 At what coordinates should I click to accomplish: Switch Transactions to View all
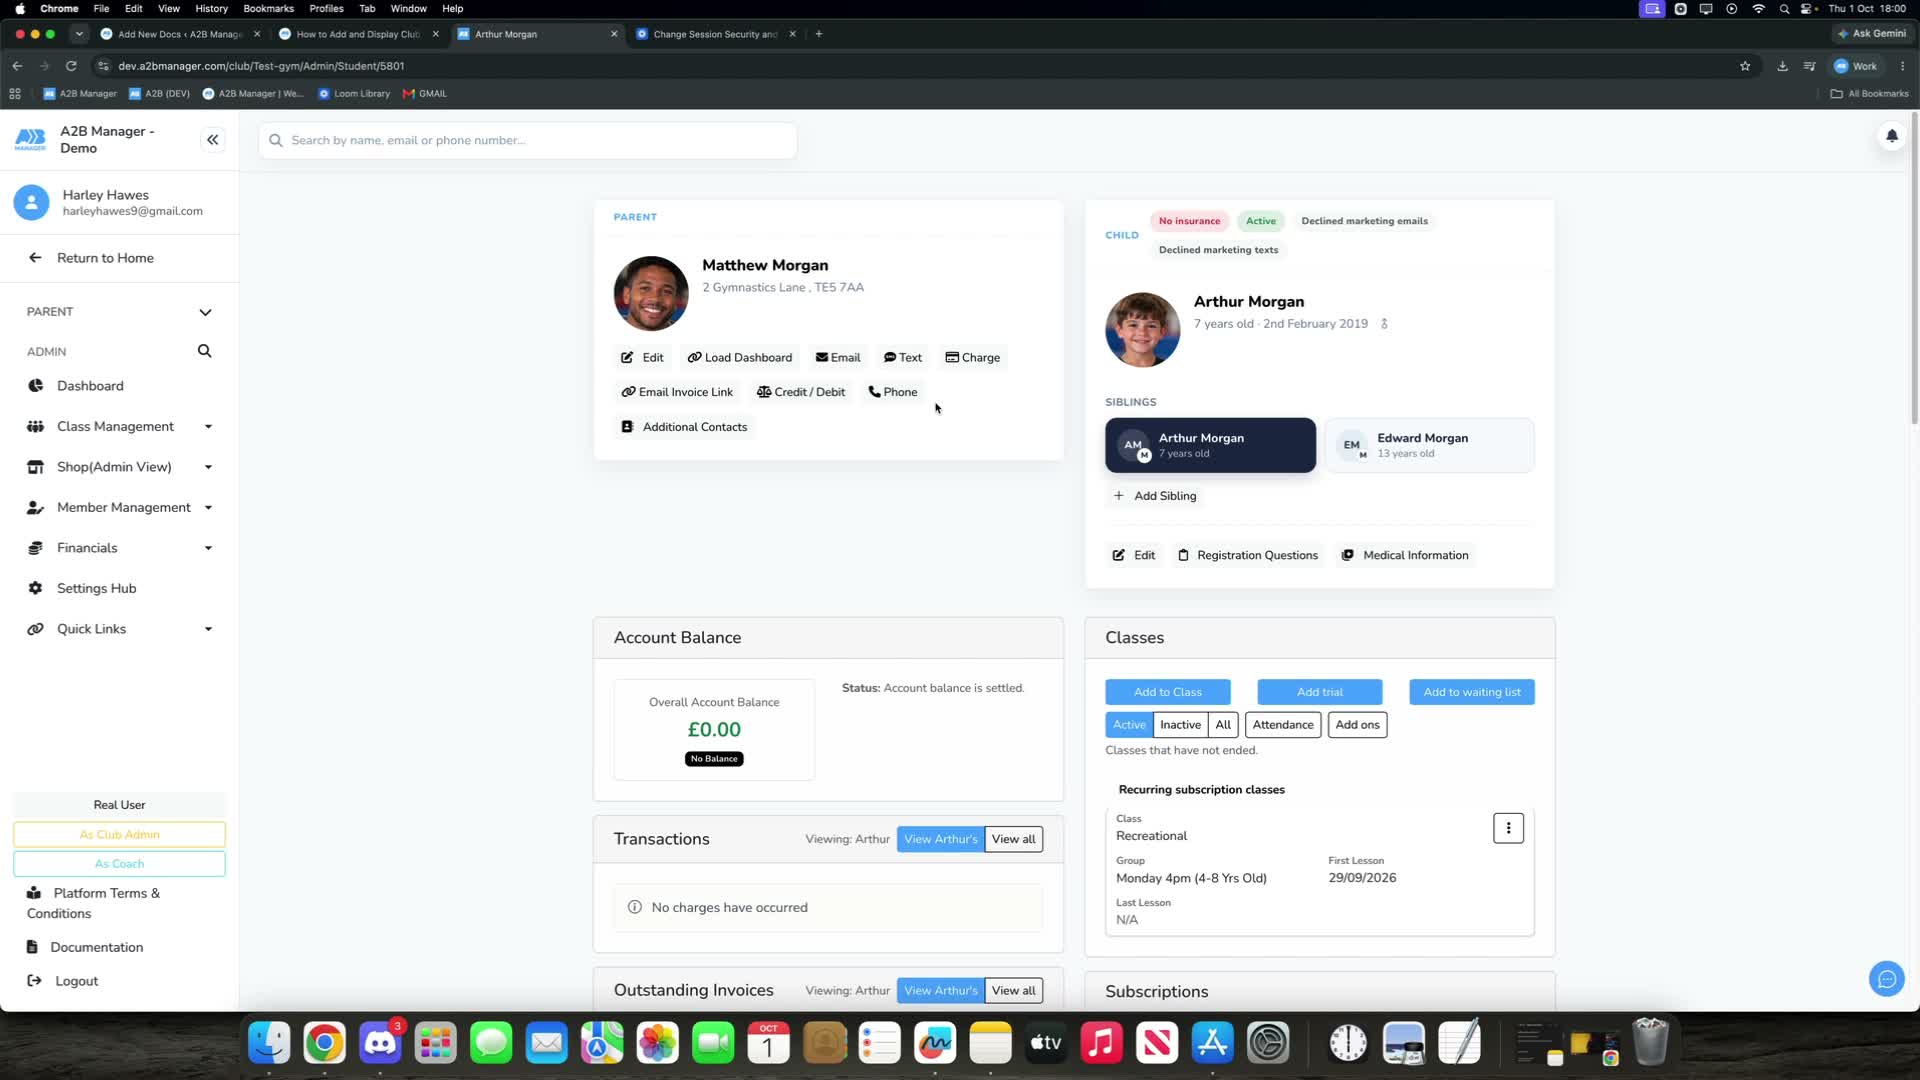1013,839
